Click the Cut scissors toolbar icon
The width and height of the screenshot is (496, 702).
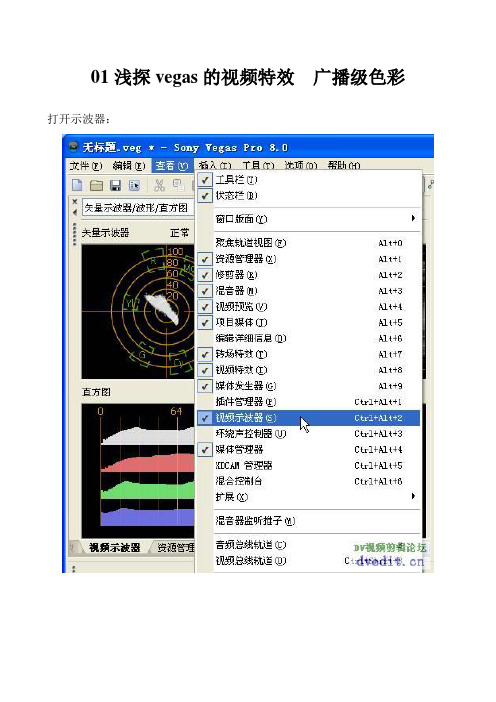(x=159, y=185)
